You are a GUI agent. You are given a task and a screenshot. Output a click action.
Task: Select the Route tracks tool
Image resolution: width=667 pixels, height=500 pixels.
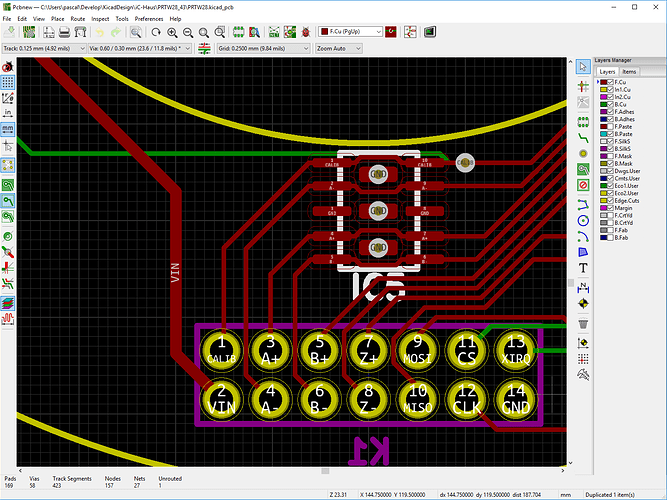[583, 138]
